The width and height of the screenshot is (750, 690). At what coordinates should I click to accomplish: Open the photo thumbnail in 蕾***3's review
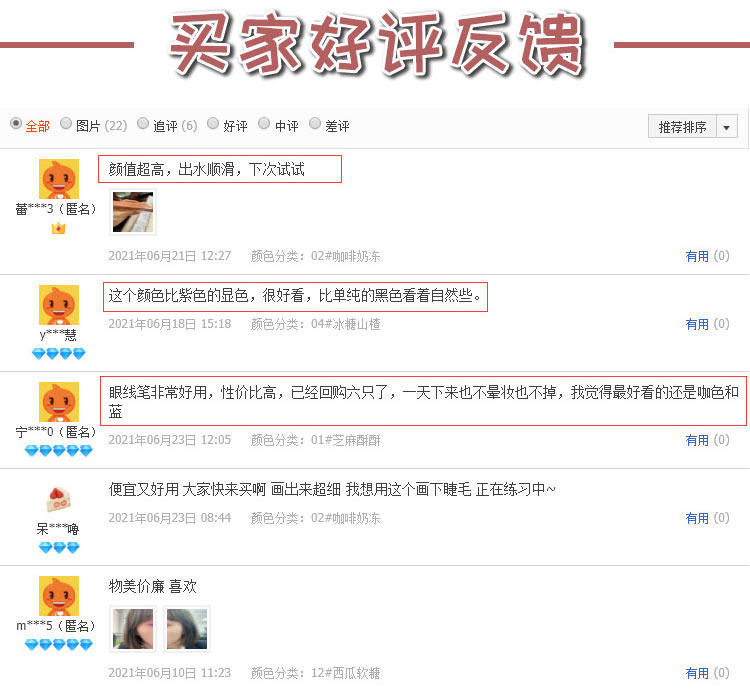point(133,212)
